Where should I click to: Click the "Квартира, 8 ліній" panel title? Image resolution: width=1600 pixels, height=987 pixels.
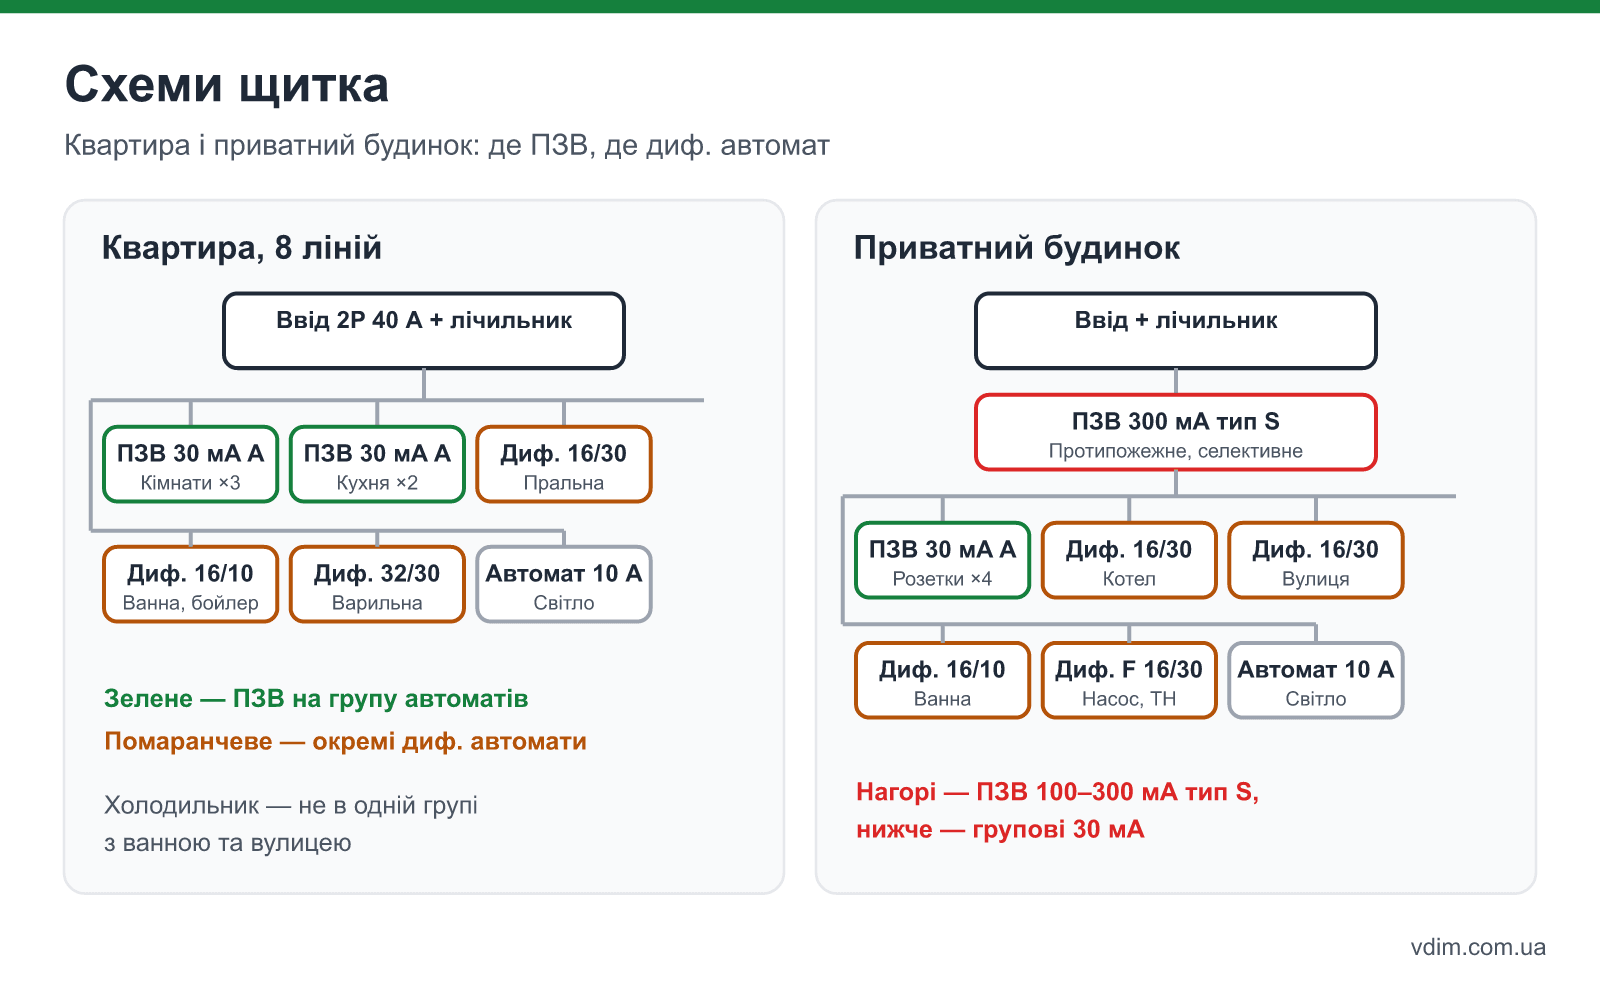pos(242,247)
